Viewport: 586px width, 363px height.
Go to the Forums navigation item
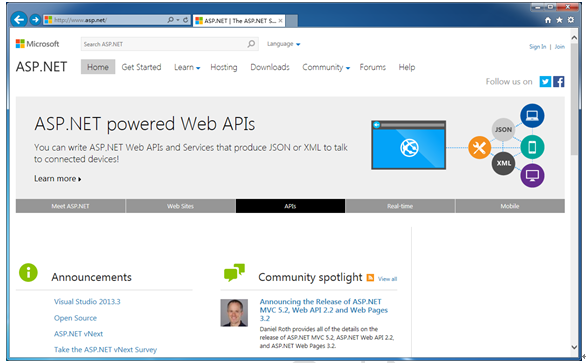tap(373, 67)
